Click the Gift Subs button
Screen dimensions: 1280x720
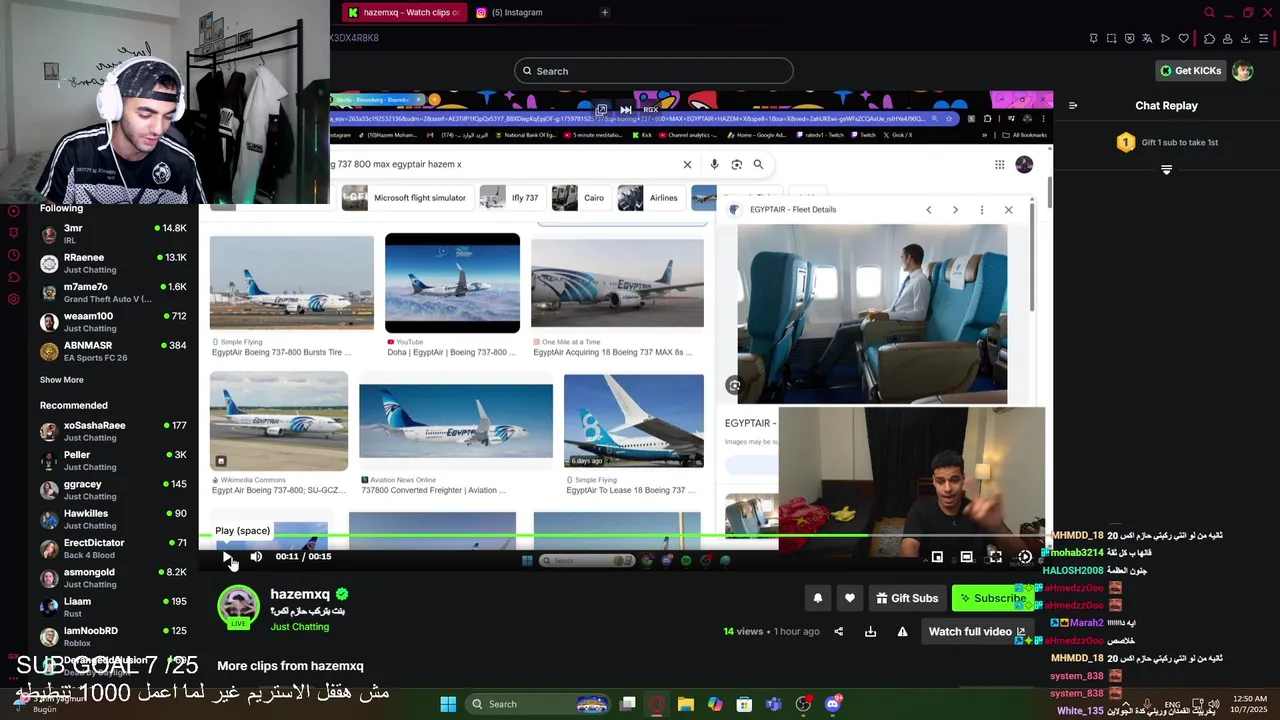[907, 598]
